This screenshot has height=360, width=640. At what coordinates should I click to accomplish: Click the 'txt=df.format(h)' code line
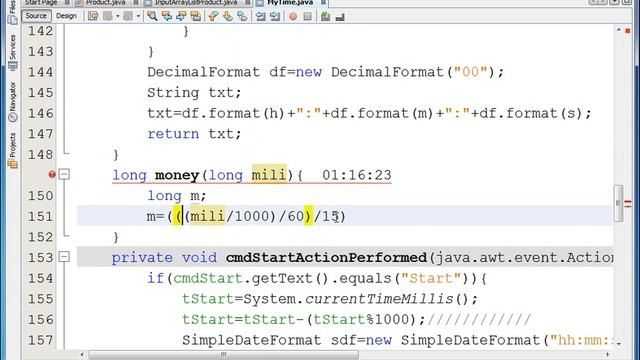[369, 113]
